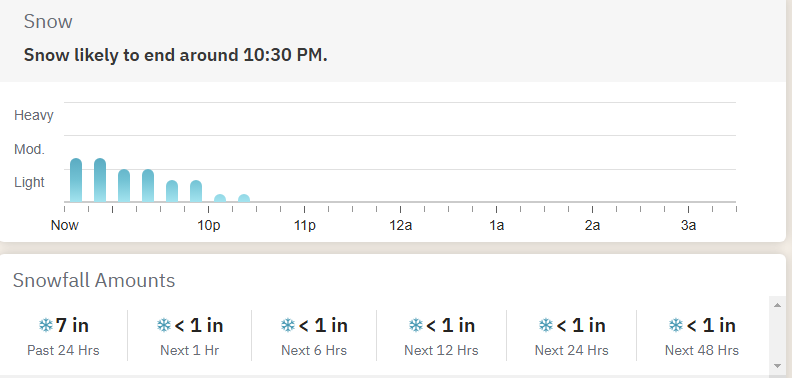
Task: Click the snowflake icon beside 7 in
Action: [x=46, y=325]
